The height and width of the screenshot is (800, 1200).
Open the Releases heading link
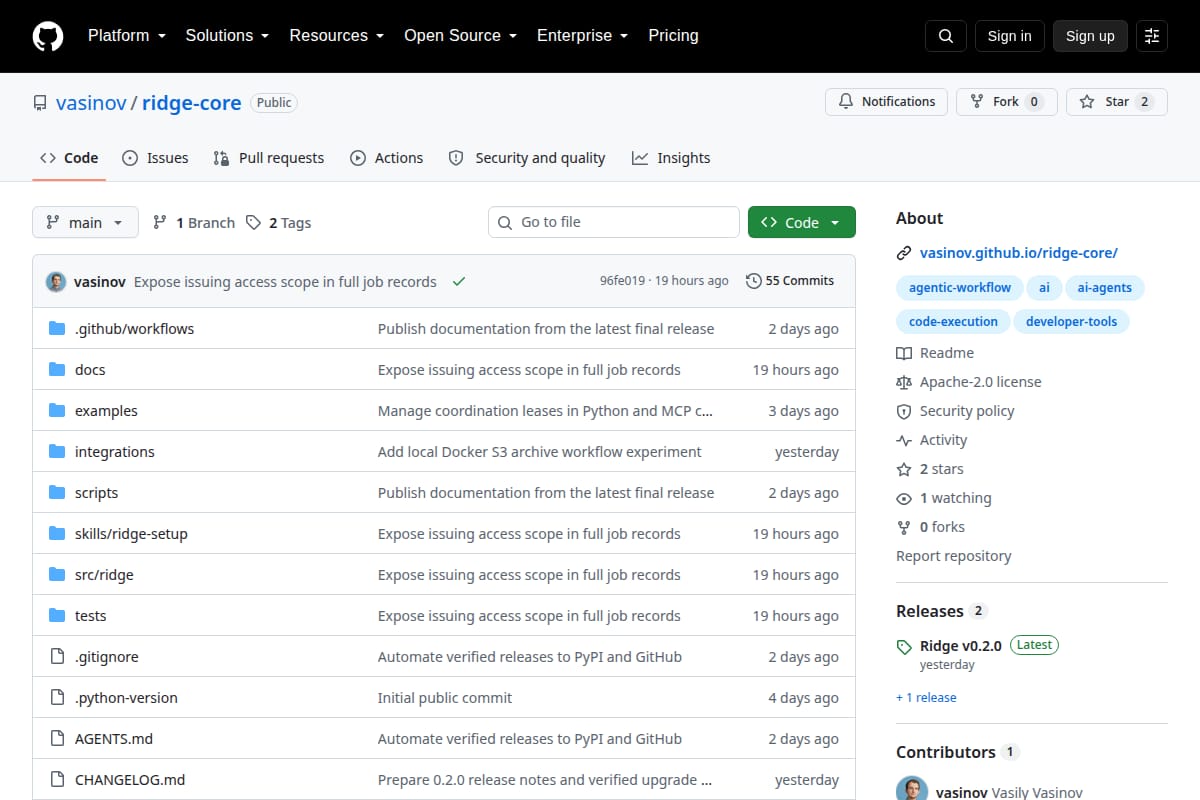click(x=942, y=611)
